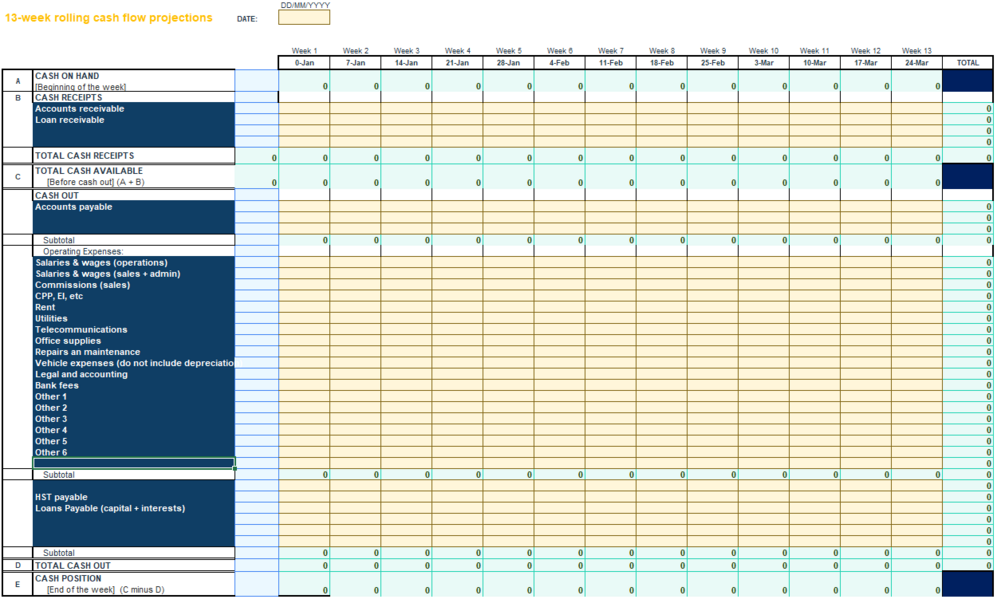Click the '21-Jan' date header
This screenshot has height=607, width=1005.
[x=458, y=63]
